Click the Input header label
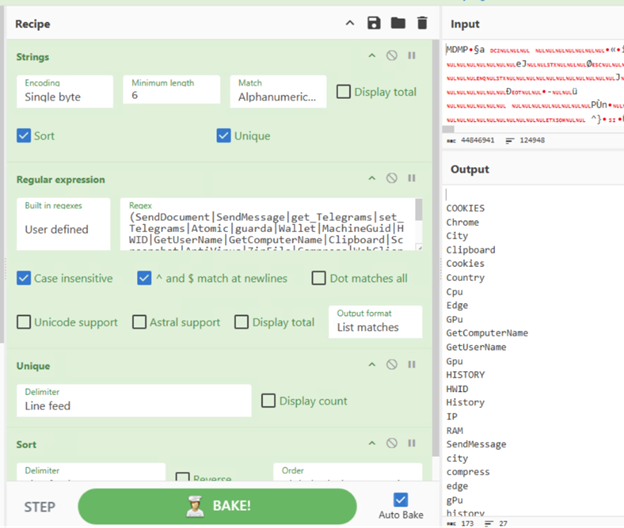The width and height of the screenshot is (624, 528). [465, 24]
